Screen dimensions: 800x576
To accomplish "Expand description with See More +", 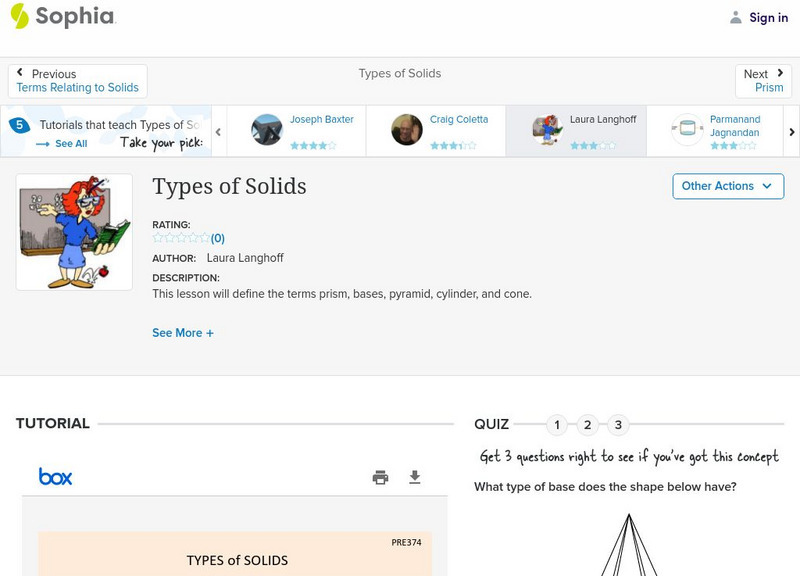I will coord(183,333).
